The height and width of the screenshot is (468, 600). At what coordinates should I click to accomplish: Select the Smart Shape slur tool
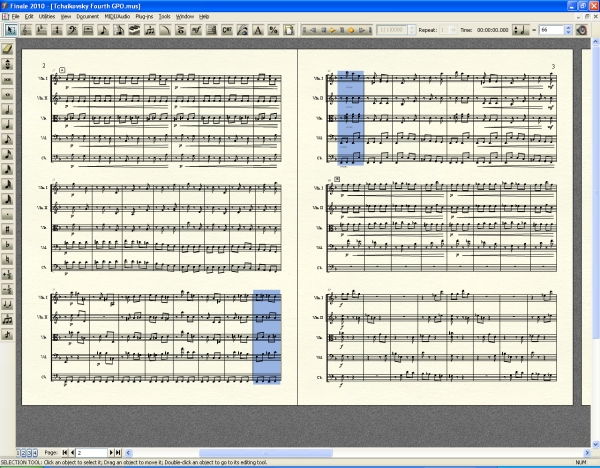pyautogui.click(x=165, y=30)
